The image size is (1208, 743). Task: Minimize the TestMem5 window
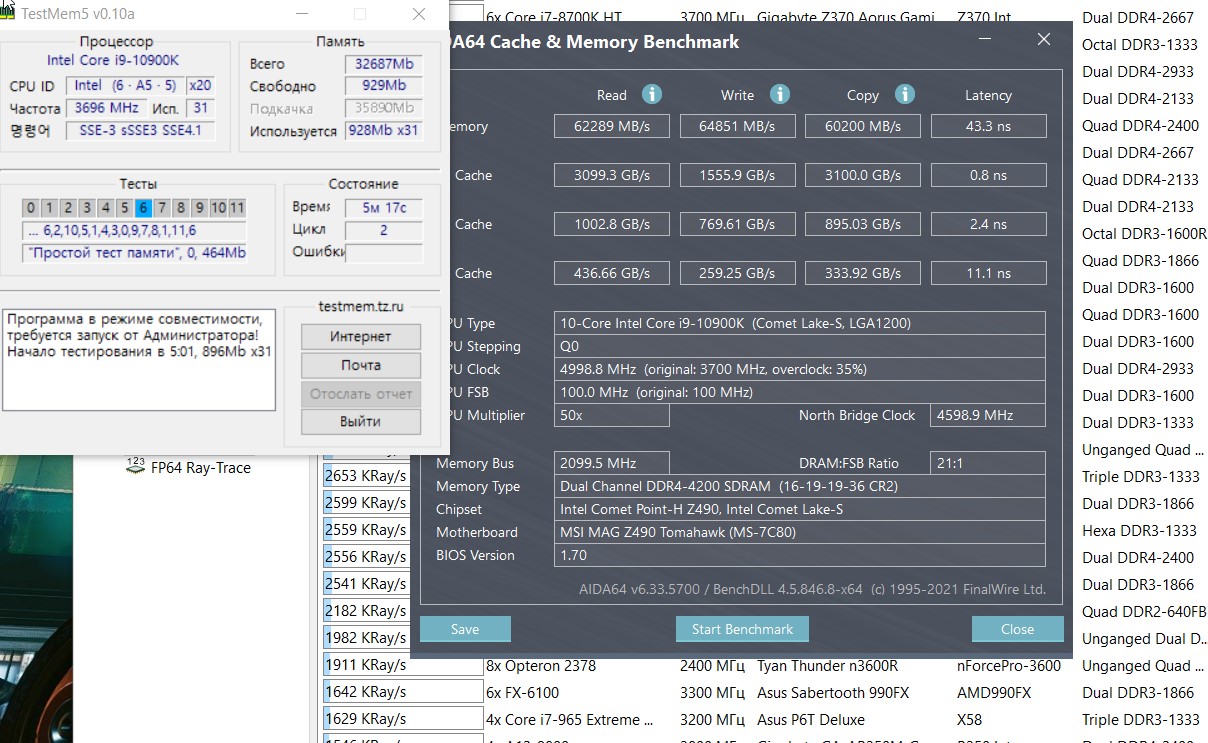tap(302, 14)
